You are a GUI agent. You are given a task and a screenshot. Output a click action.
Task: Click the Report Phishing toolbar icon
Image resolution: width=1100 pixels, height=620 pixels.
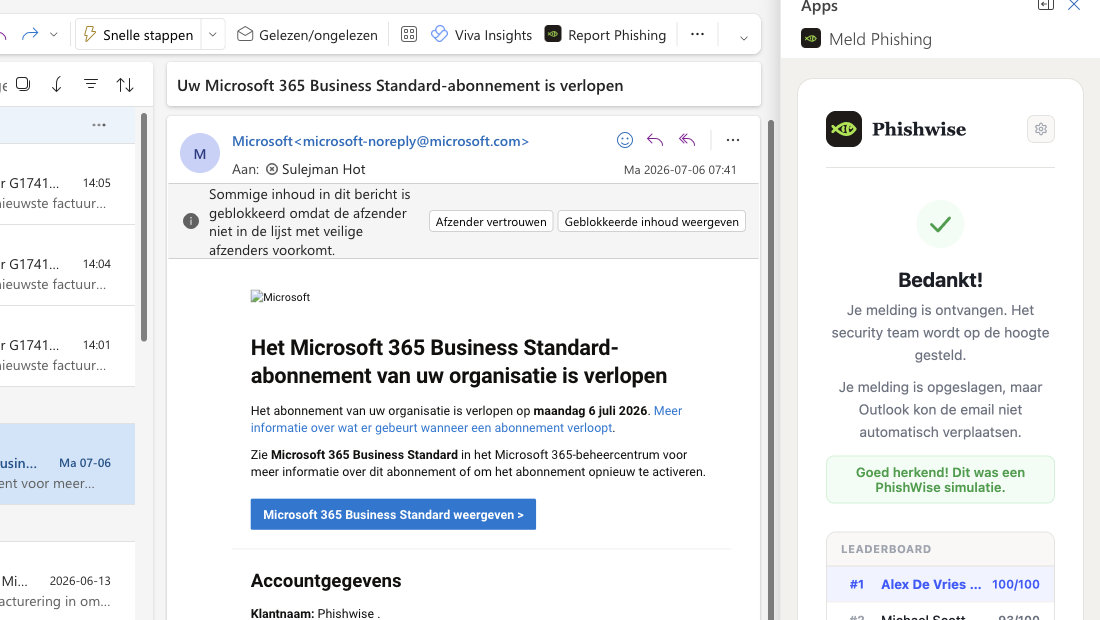click(605, 34)
